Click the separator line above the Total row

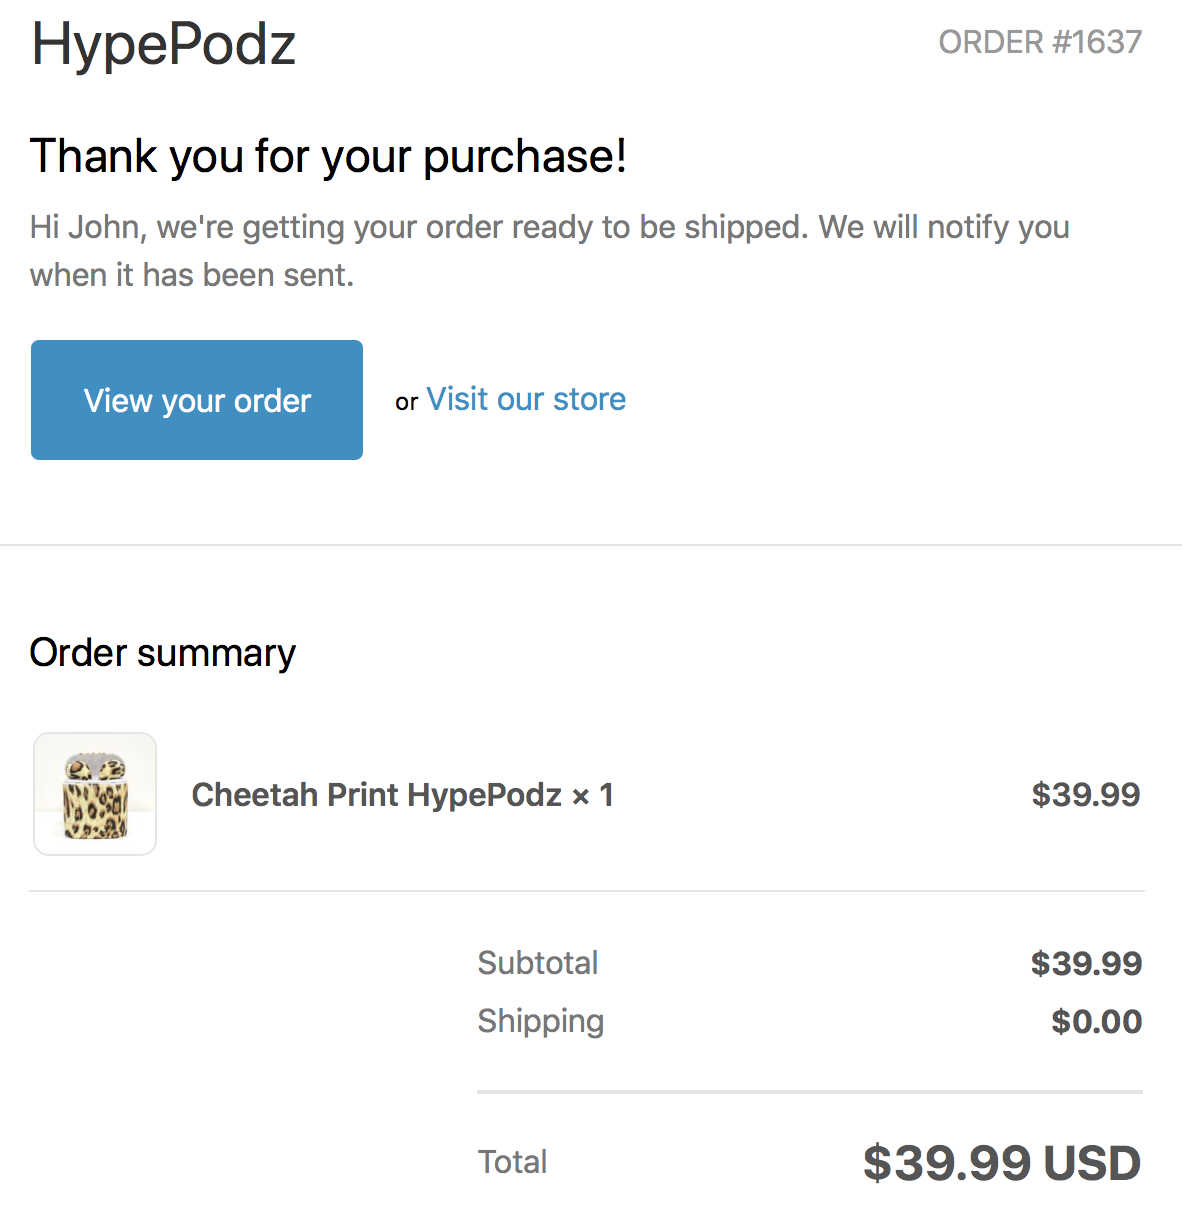tap(810, 1092)
